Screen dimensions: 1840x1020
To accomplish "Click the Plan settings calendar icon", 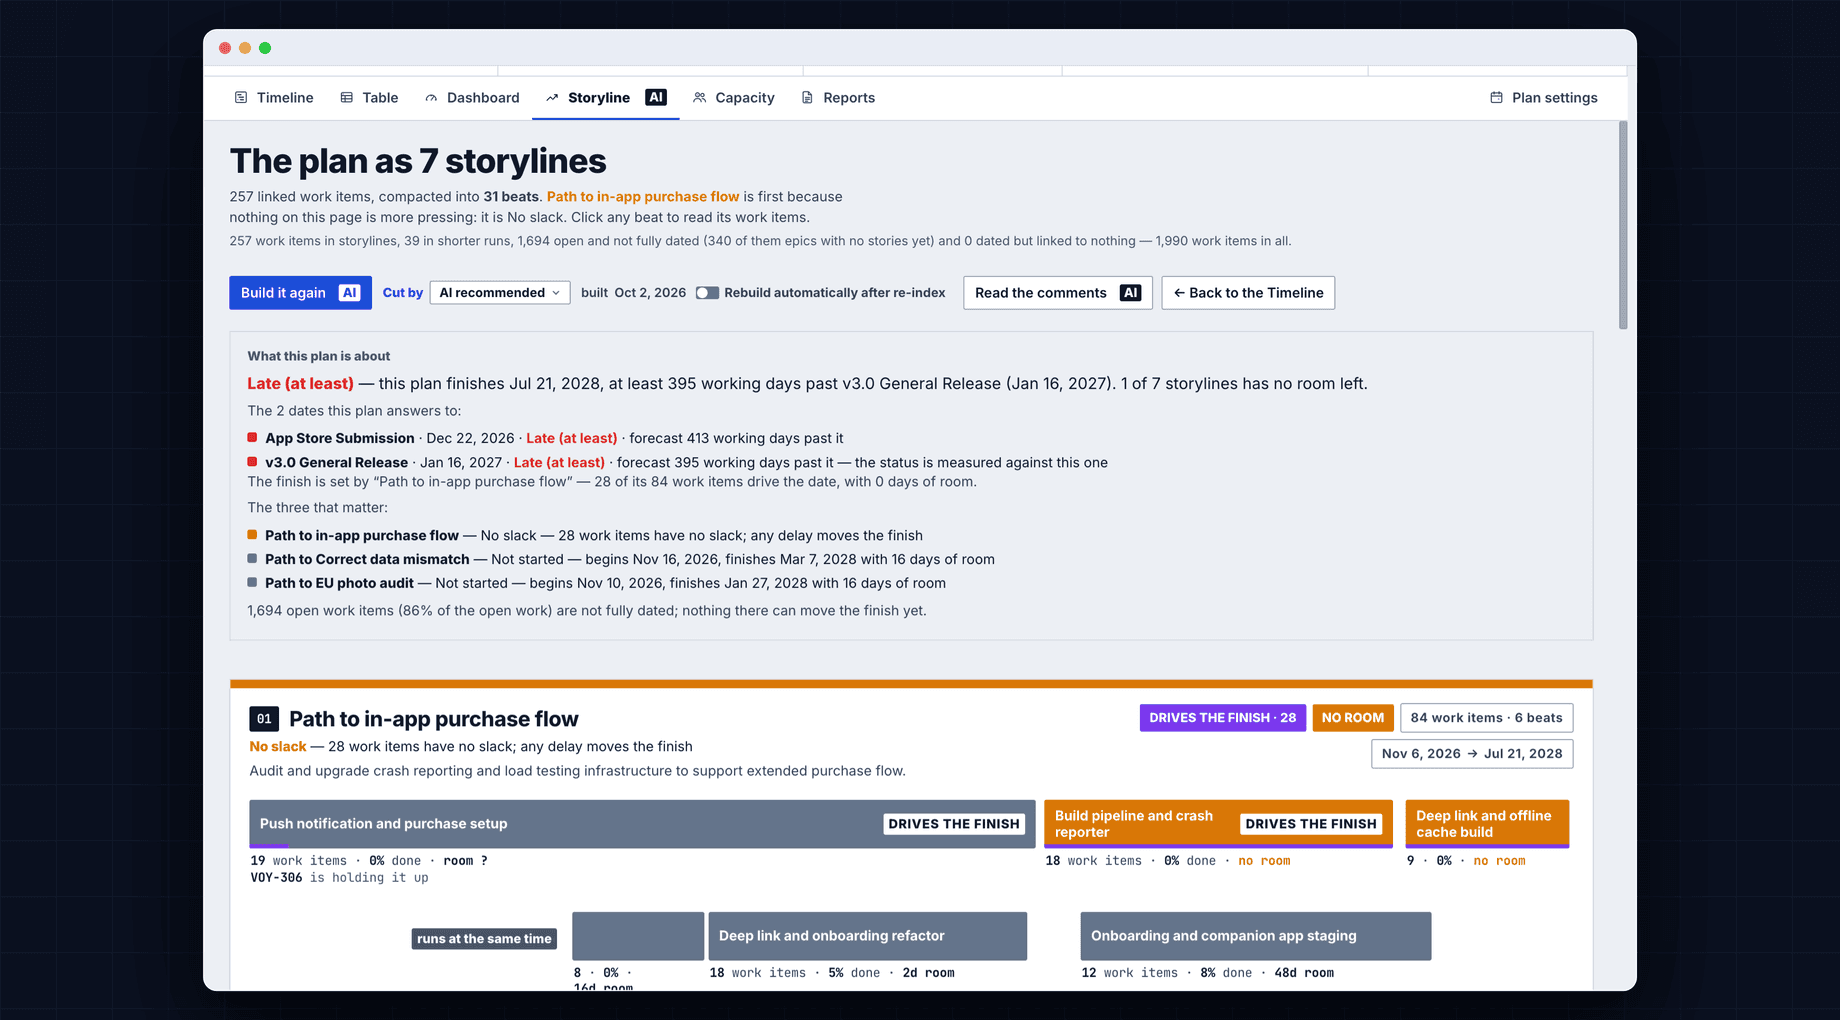I will tap(1497, 98).
